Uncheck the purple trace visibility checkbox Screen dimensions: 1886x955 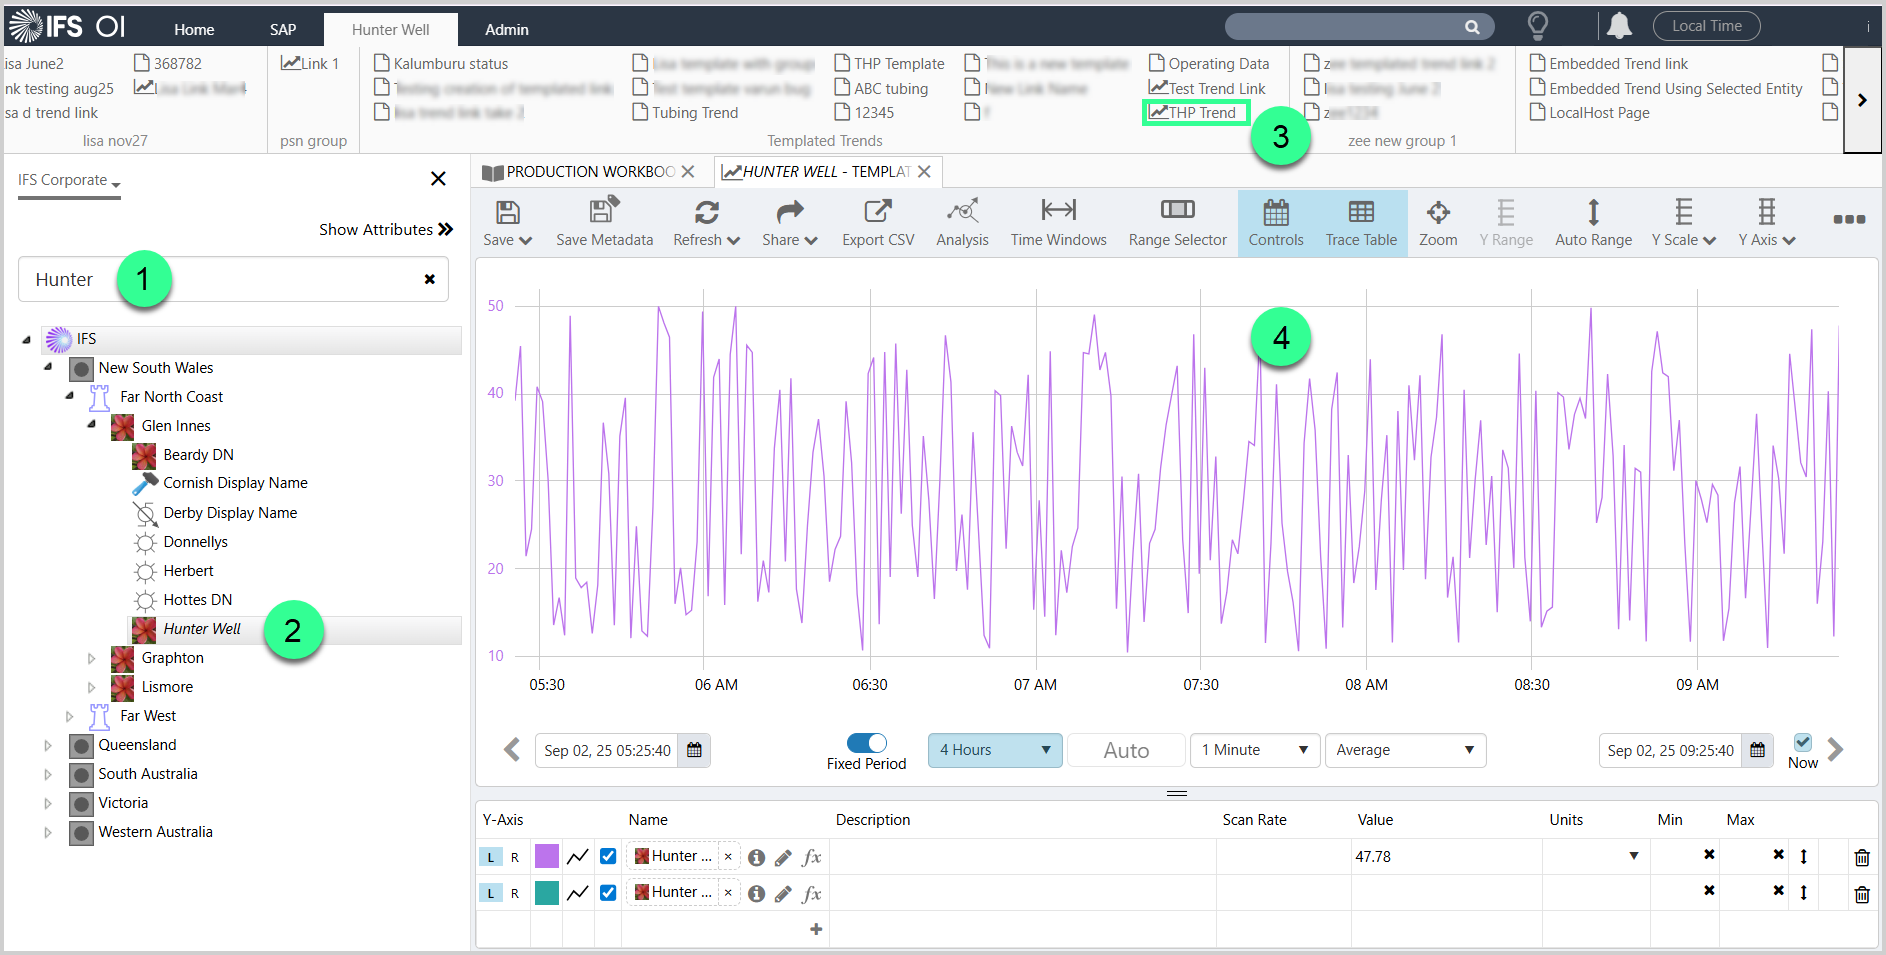click(x=608, y=856)
